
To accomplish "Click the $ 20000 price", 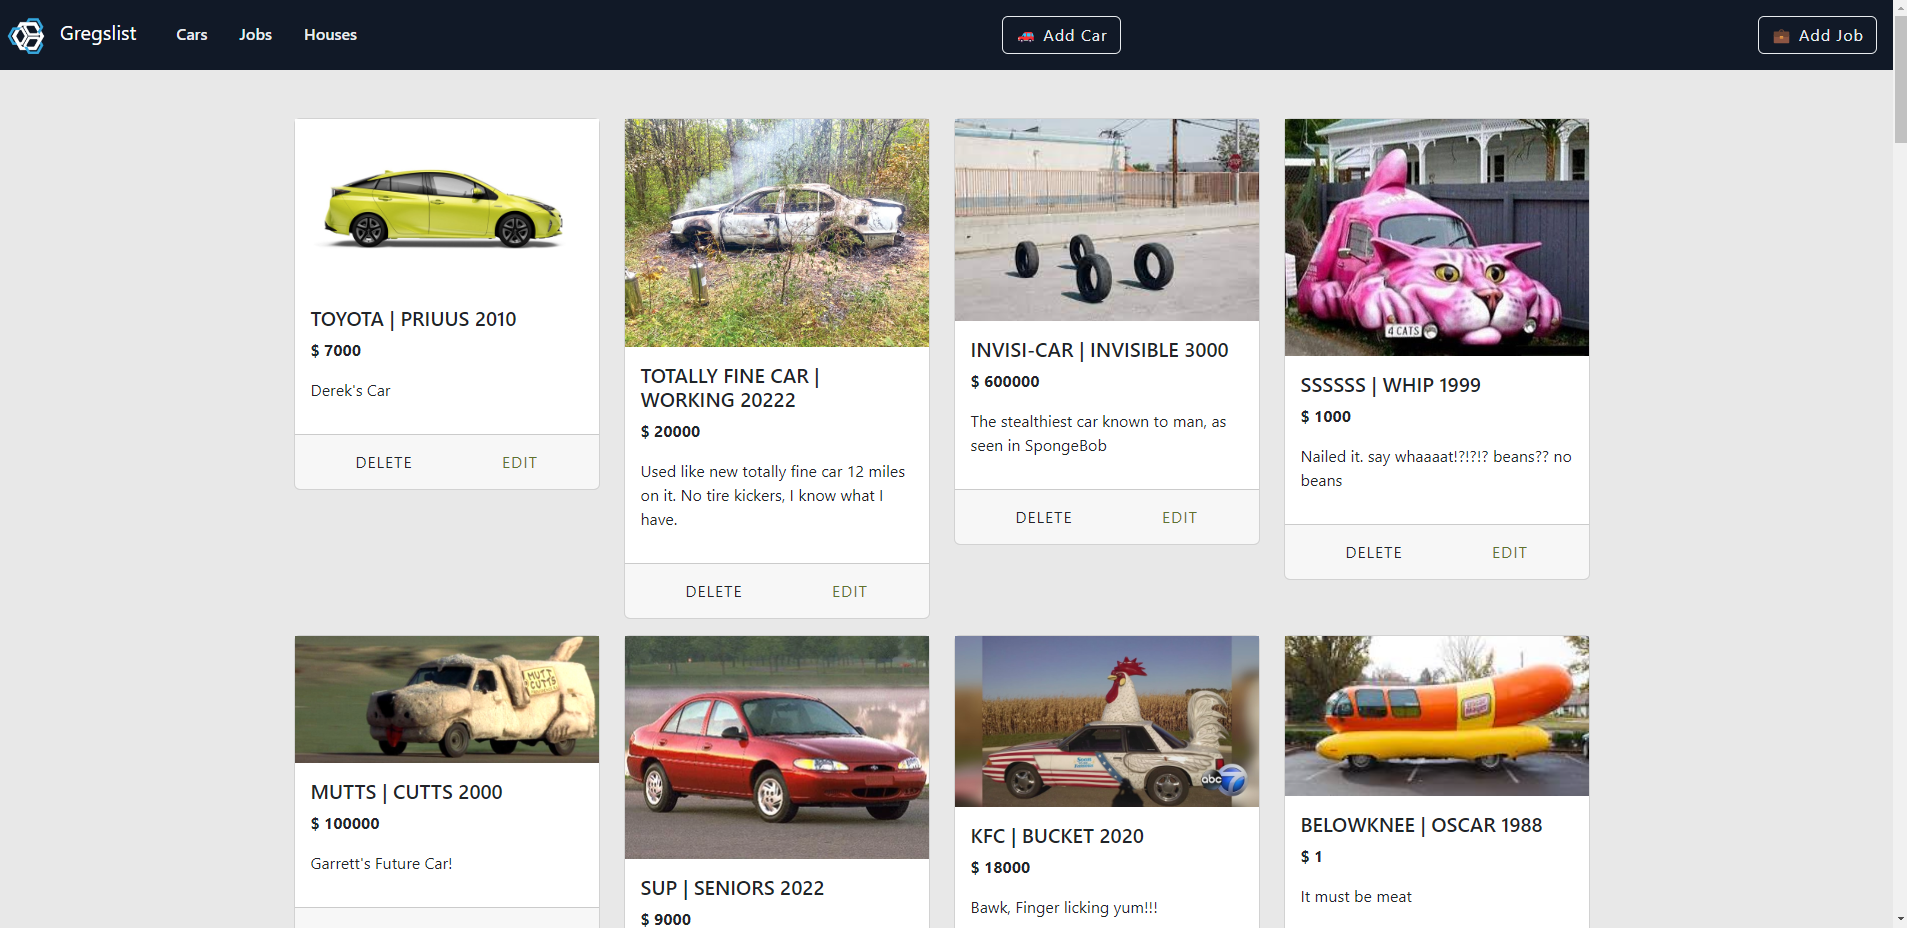I will point(670,432).
